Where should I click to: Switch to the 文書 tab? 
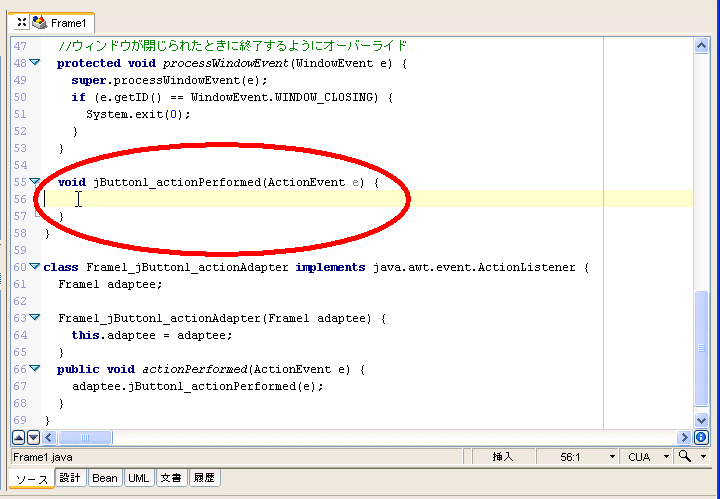(171, 478)
